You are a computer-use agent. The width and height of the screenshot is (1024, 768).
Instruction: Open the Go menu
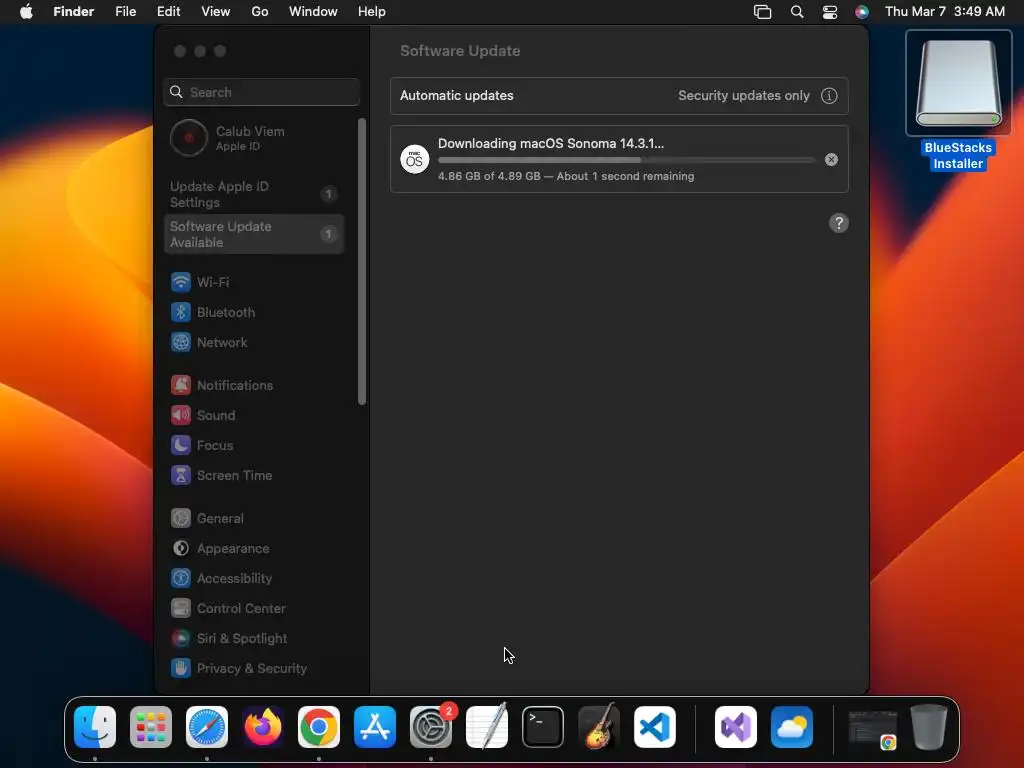click(260, 12)
